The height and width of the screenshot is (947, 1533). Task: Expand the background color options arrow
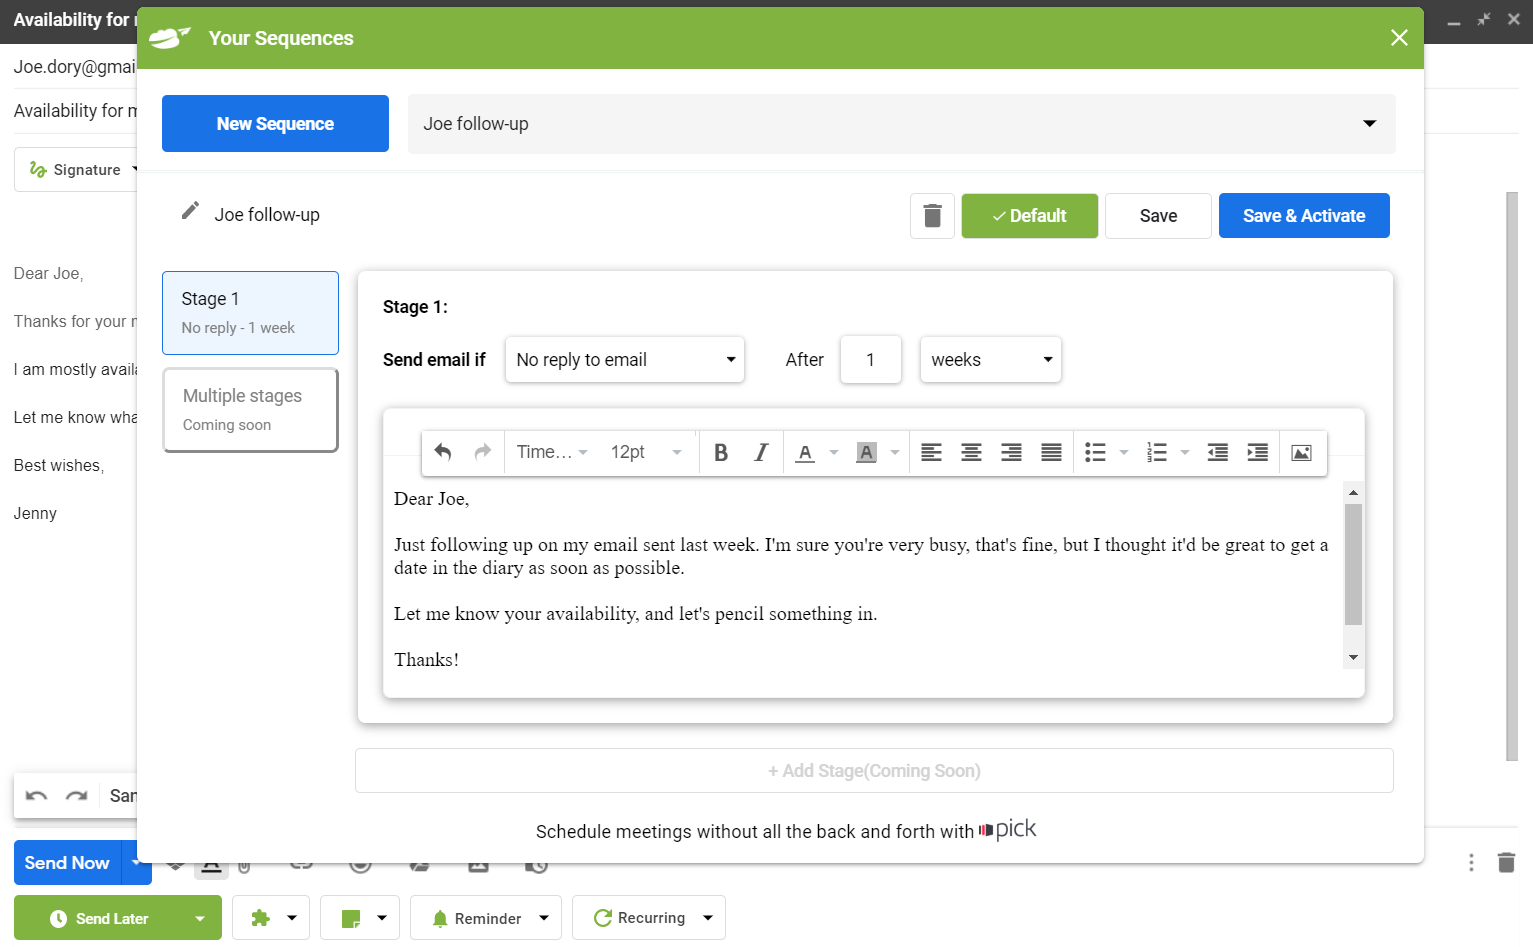[895, 453]
